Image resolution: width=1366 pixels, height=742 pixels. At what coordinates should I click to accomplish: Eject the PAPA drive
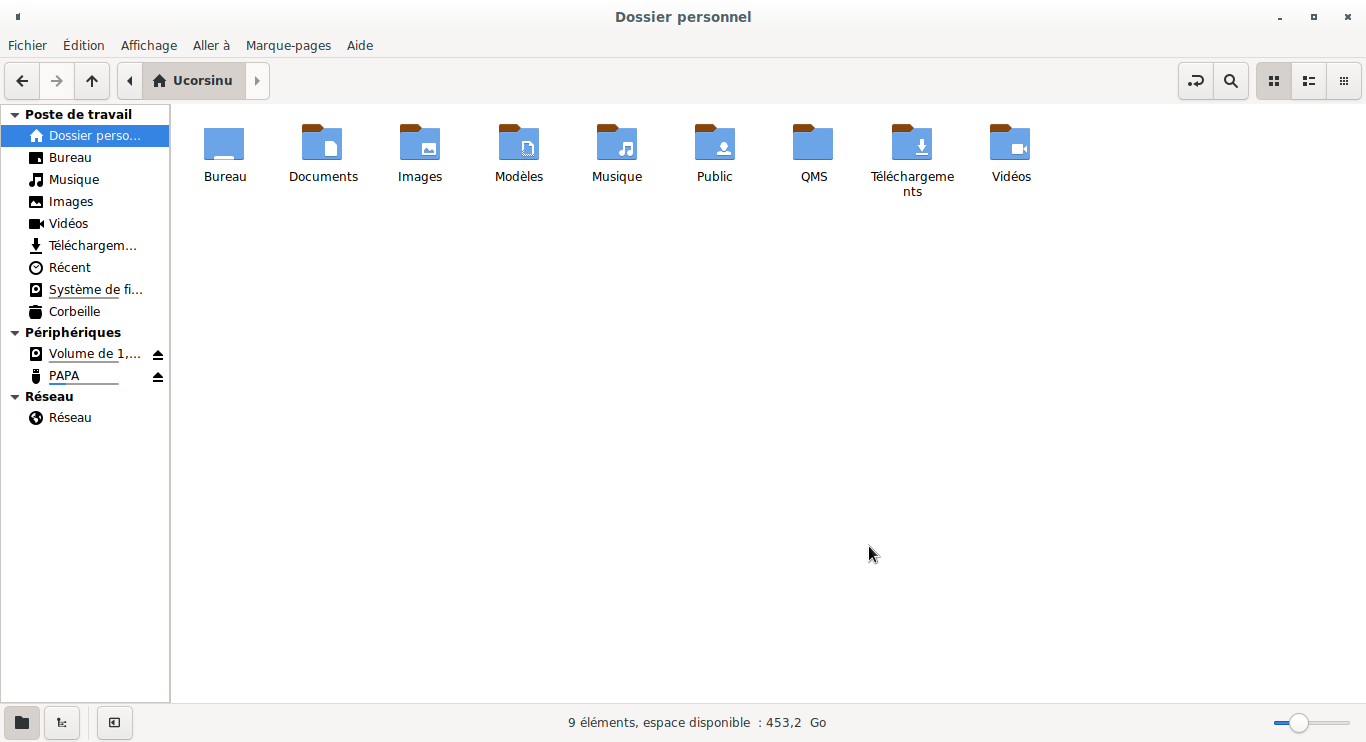[x=157, y=377]
